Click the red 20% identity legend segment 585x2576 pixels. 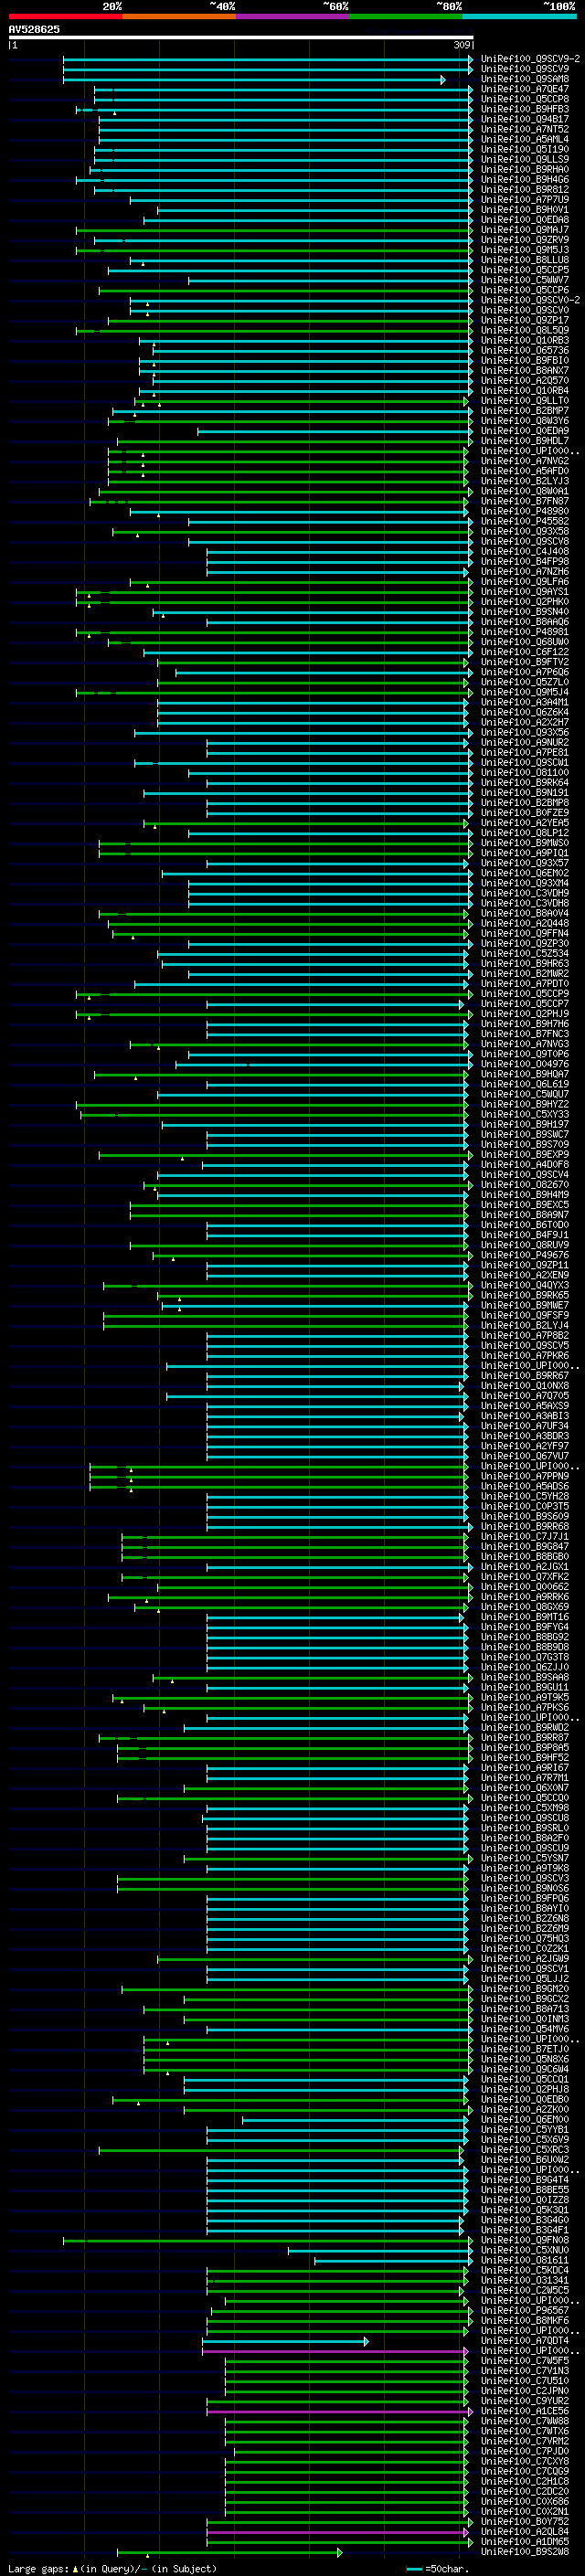[x=65, y=17]
